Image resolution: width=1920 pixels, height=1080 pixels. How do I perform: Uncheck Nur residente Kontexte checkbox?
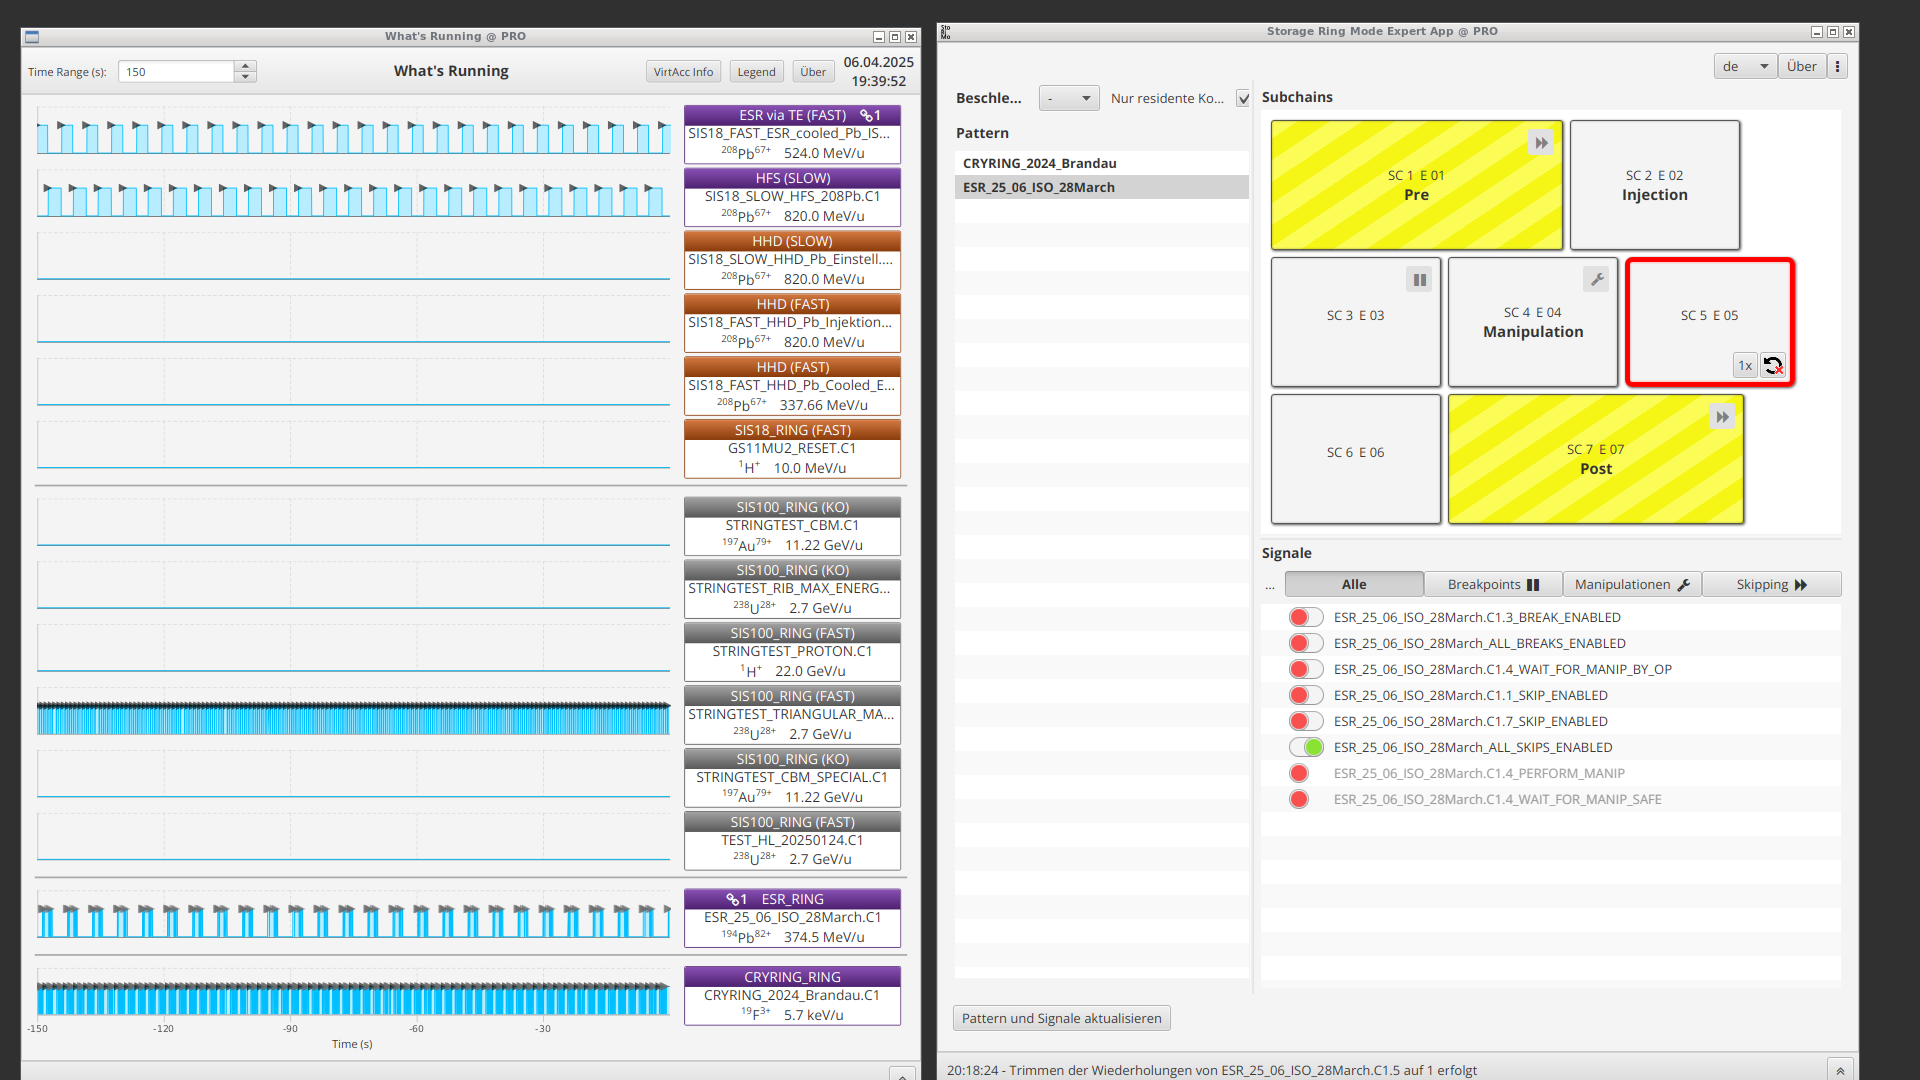(1243, 98)
